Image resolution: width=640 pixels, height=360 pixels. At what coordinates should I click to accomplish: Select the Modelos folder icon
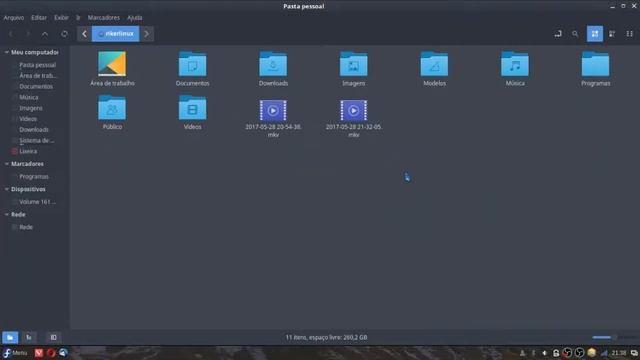pos(434,64)
